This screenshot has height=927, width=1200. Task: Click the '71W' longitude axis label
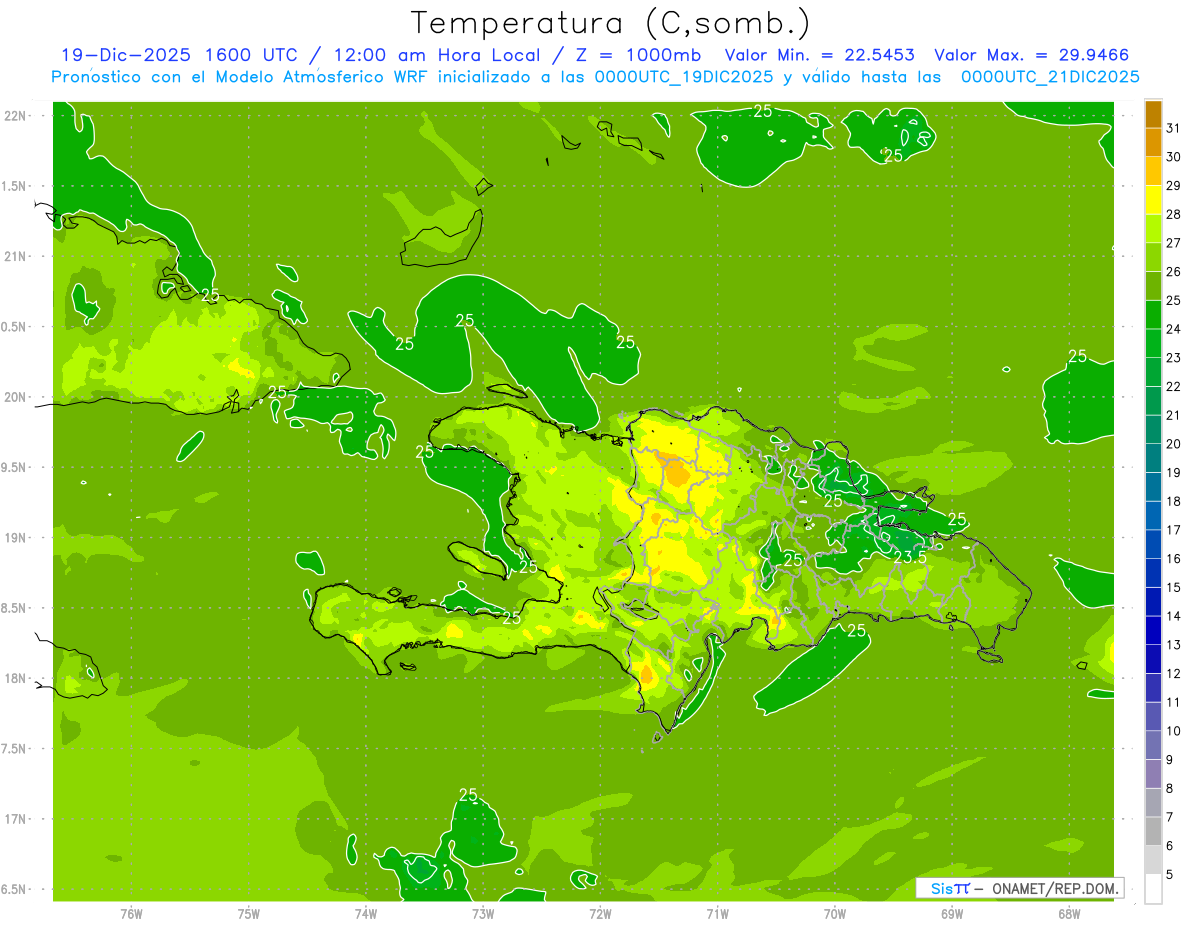717,914
